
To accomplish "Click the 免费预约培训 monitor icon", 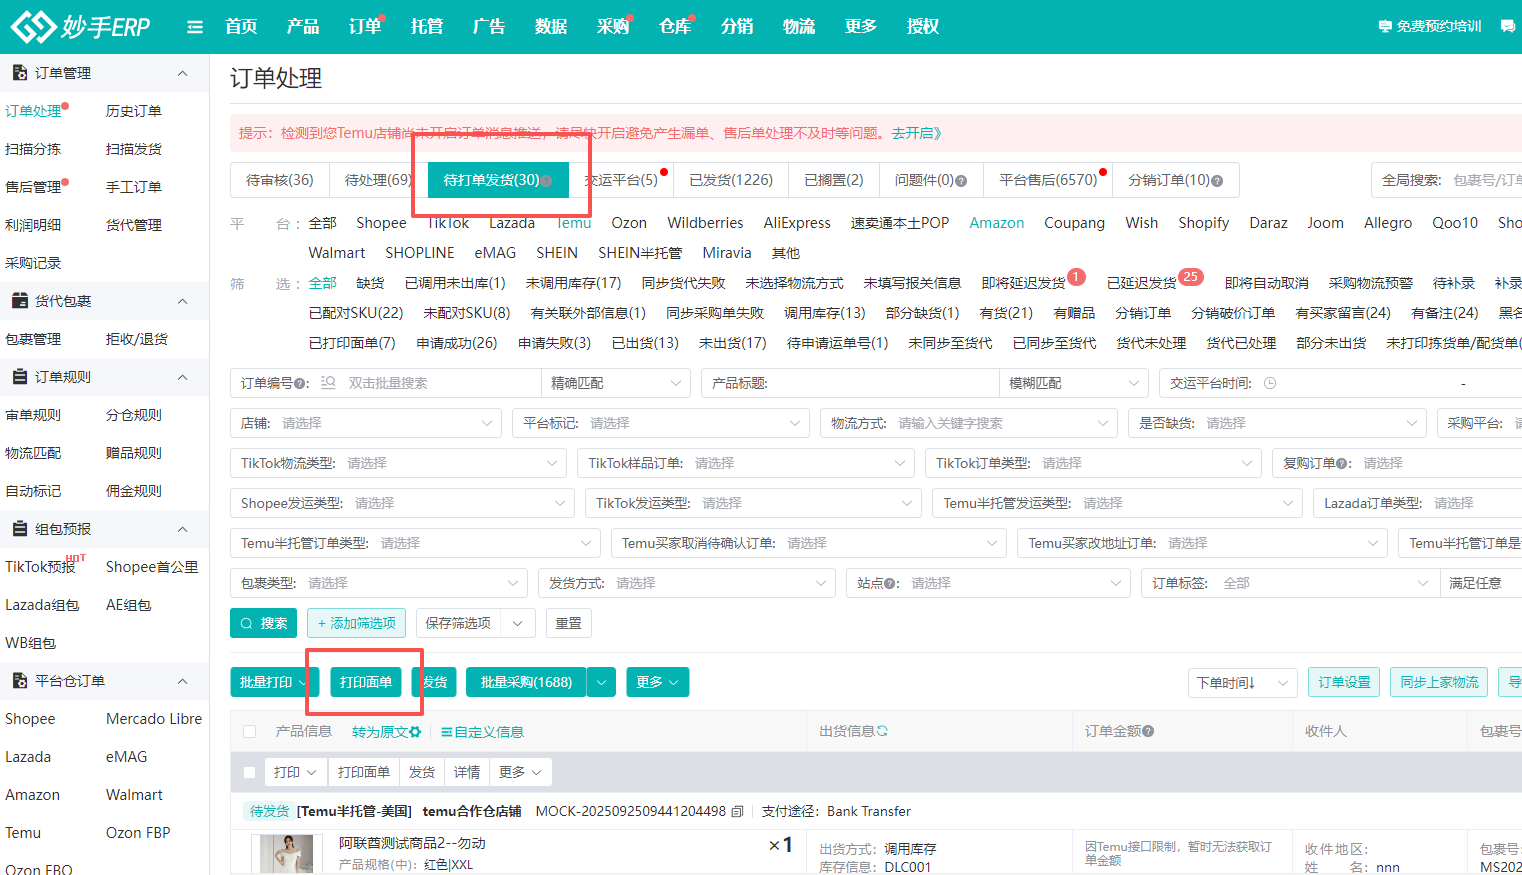I will pos(1385,26).
